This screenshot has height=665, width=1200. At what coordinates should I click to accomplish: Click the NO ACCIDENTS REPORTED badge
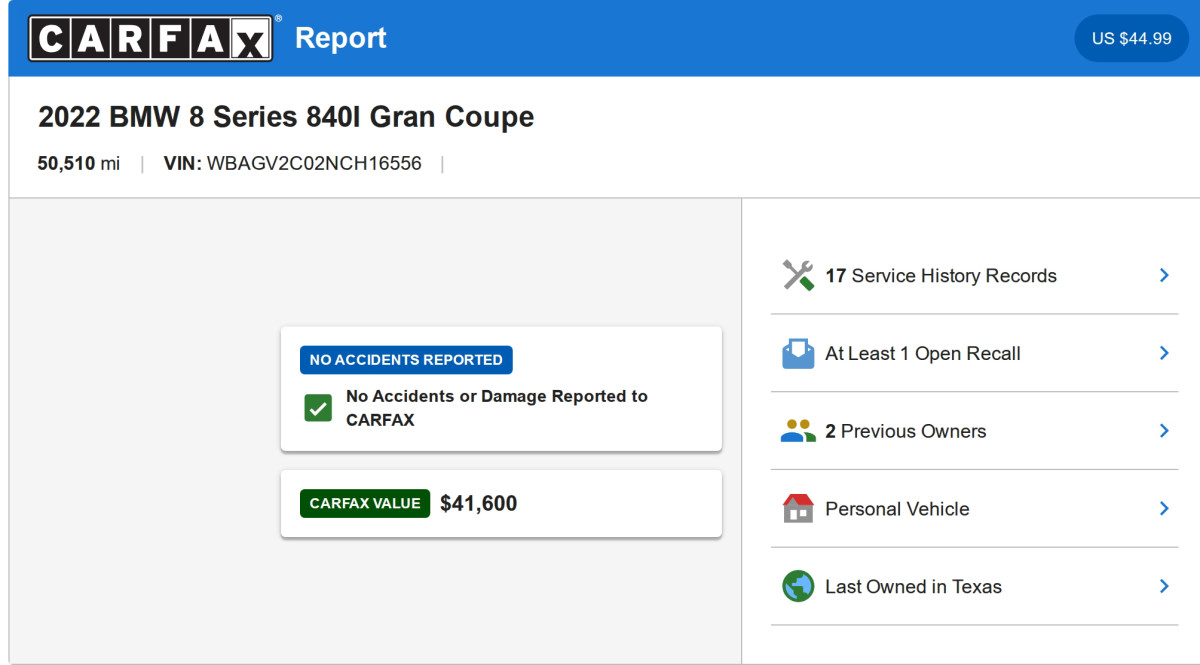point(406,360)
